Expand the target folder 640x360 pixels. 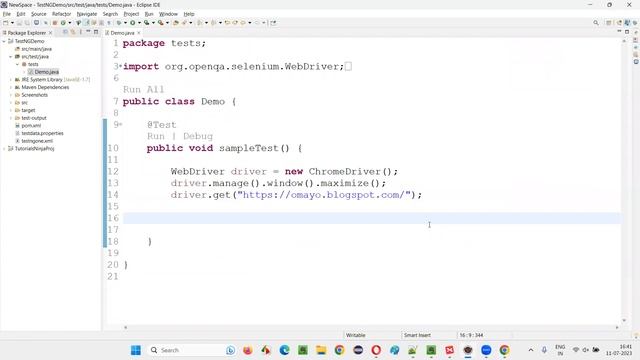click(x=11, y=110)
